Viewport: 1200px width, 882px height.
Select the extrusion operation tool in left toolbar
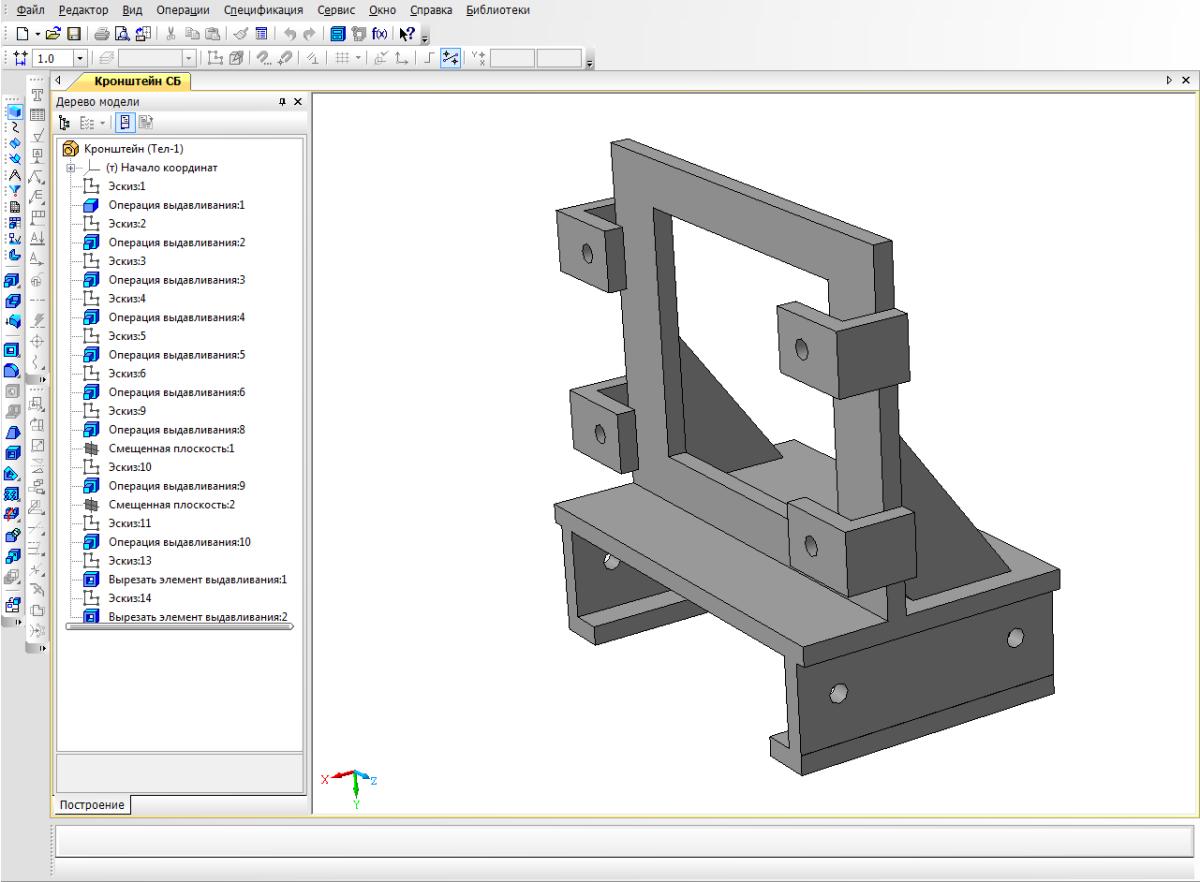tap(13, 281)
